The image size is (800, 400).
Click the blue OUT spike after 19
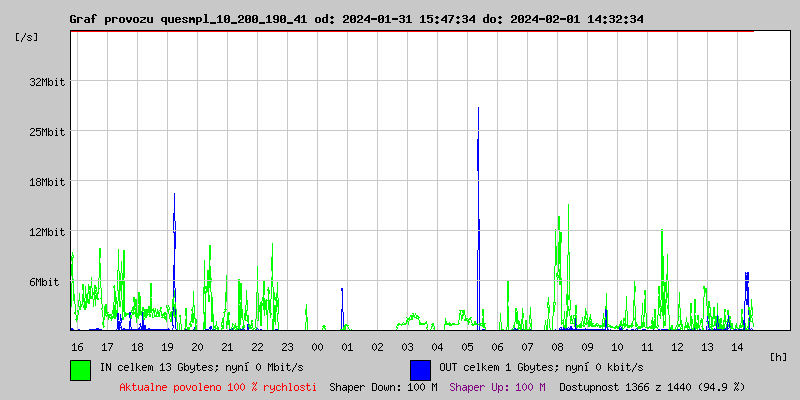(174, 260)
